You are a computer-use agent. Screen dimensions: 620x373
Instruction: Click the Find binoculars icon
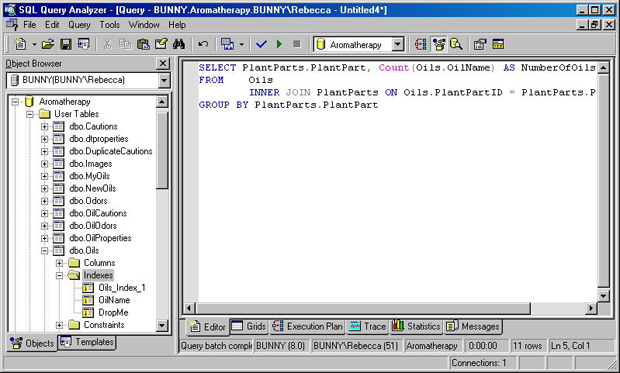click(x=179, y=44)
